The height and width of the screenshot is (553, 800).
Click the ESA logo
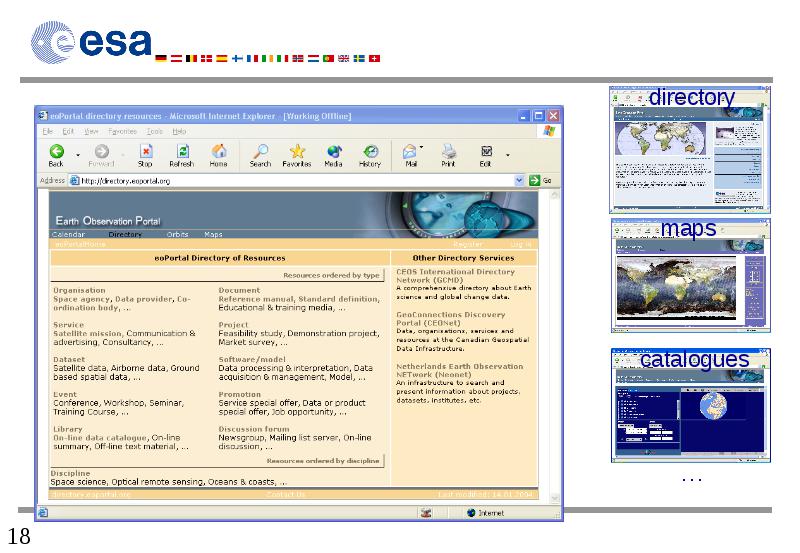92,42
